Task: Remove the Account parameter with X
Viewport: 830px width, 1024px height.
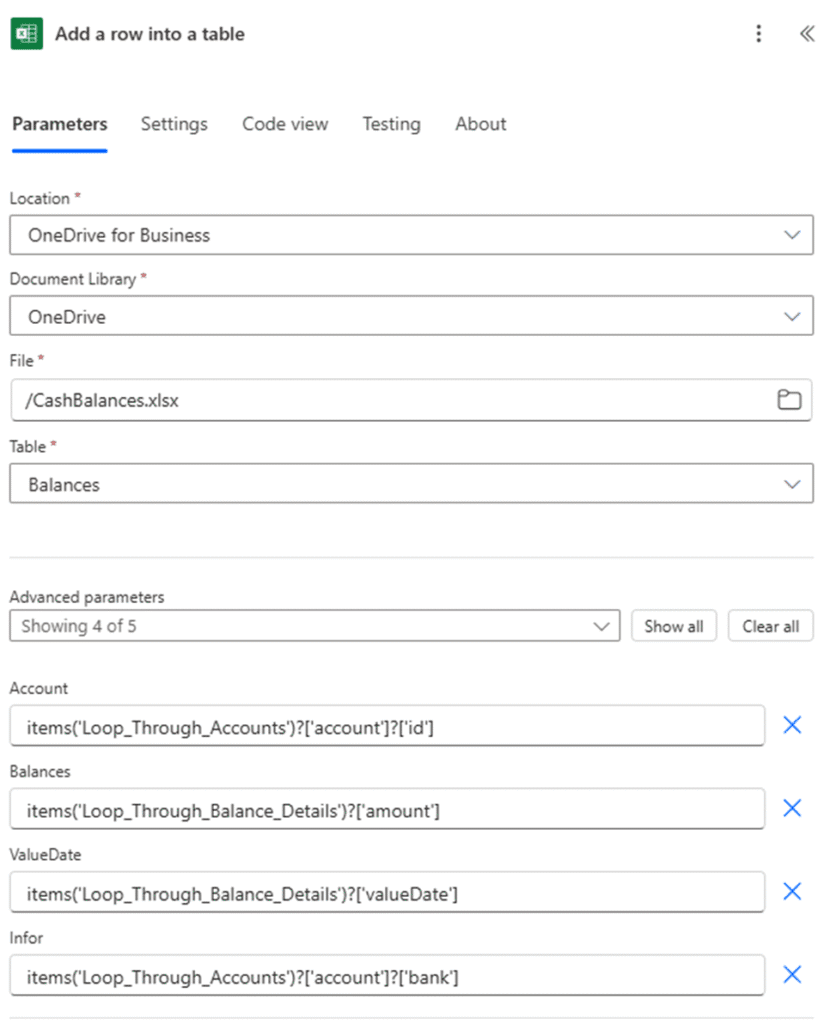Action: pyautogui.click(x=792, y=725)
